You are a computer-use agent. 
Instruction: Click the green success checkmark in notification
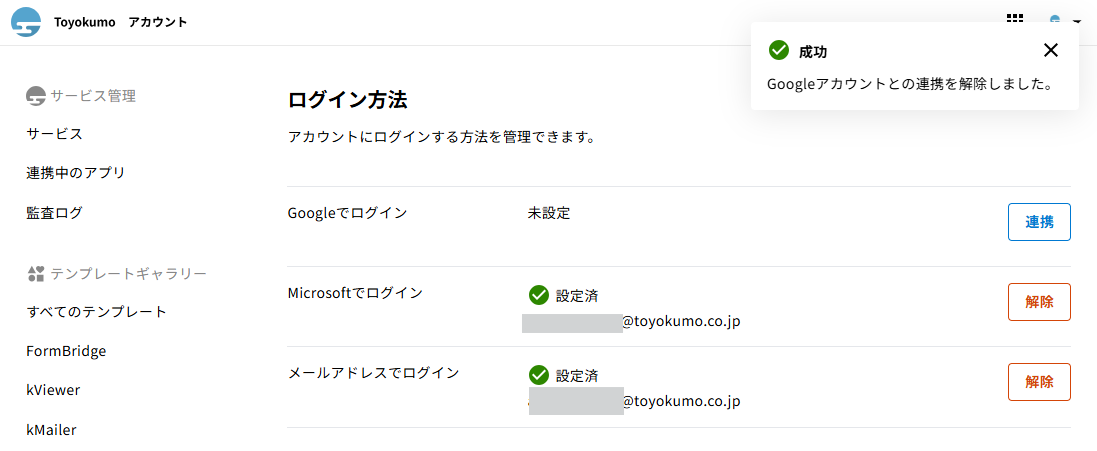[778, 51]
